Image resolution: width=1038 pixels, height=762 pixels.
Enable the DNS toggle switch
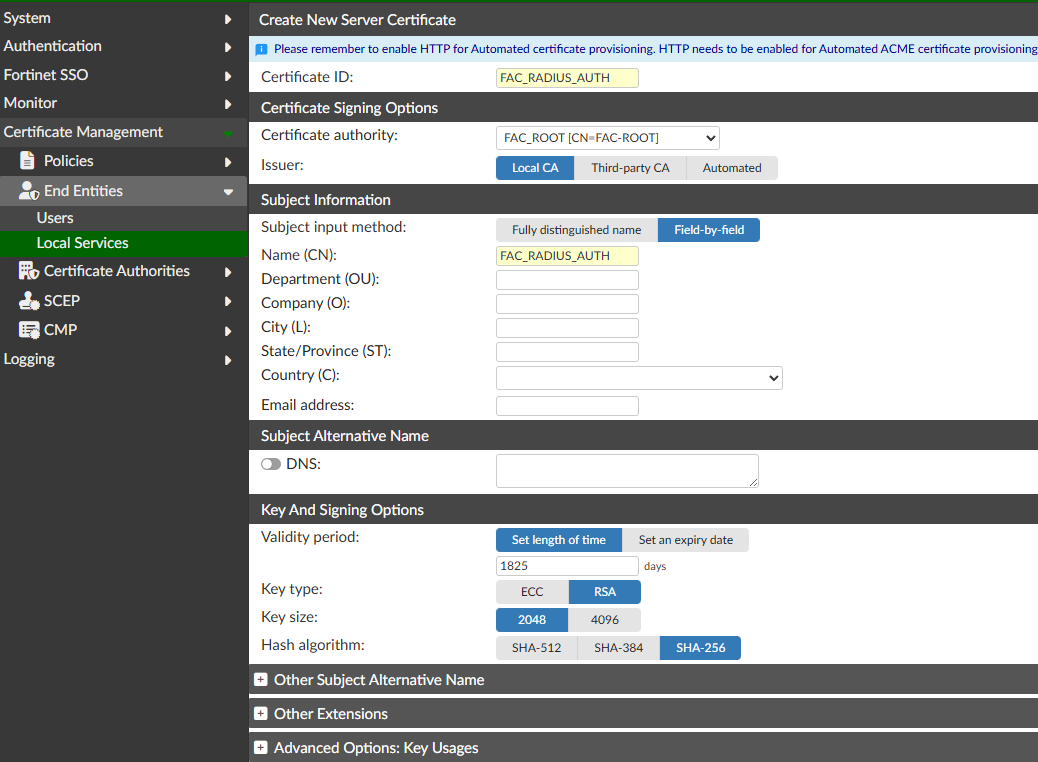point(271,464)
